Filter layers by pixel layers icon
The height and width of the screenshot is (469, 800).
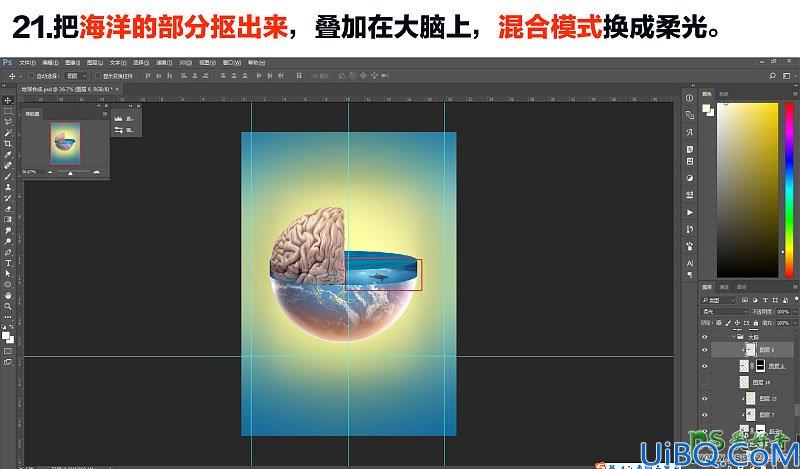pos(745,300)
